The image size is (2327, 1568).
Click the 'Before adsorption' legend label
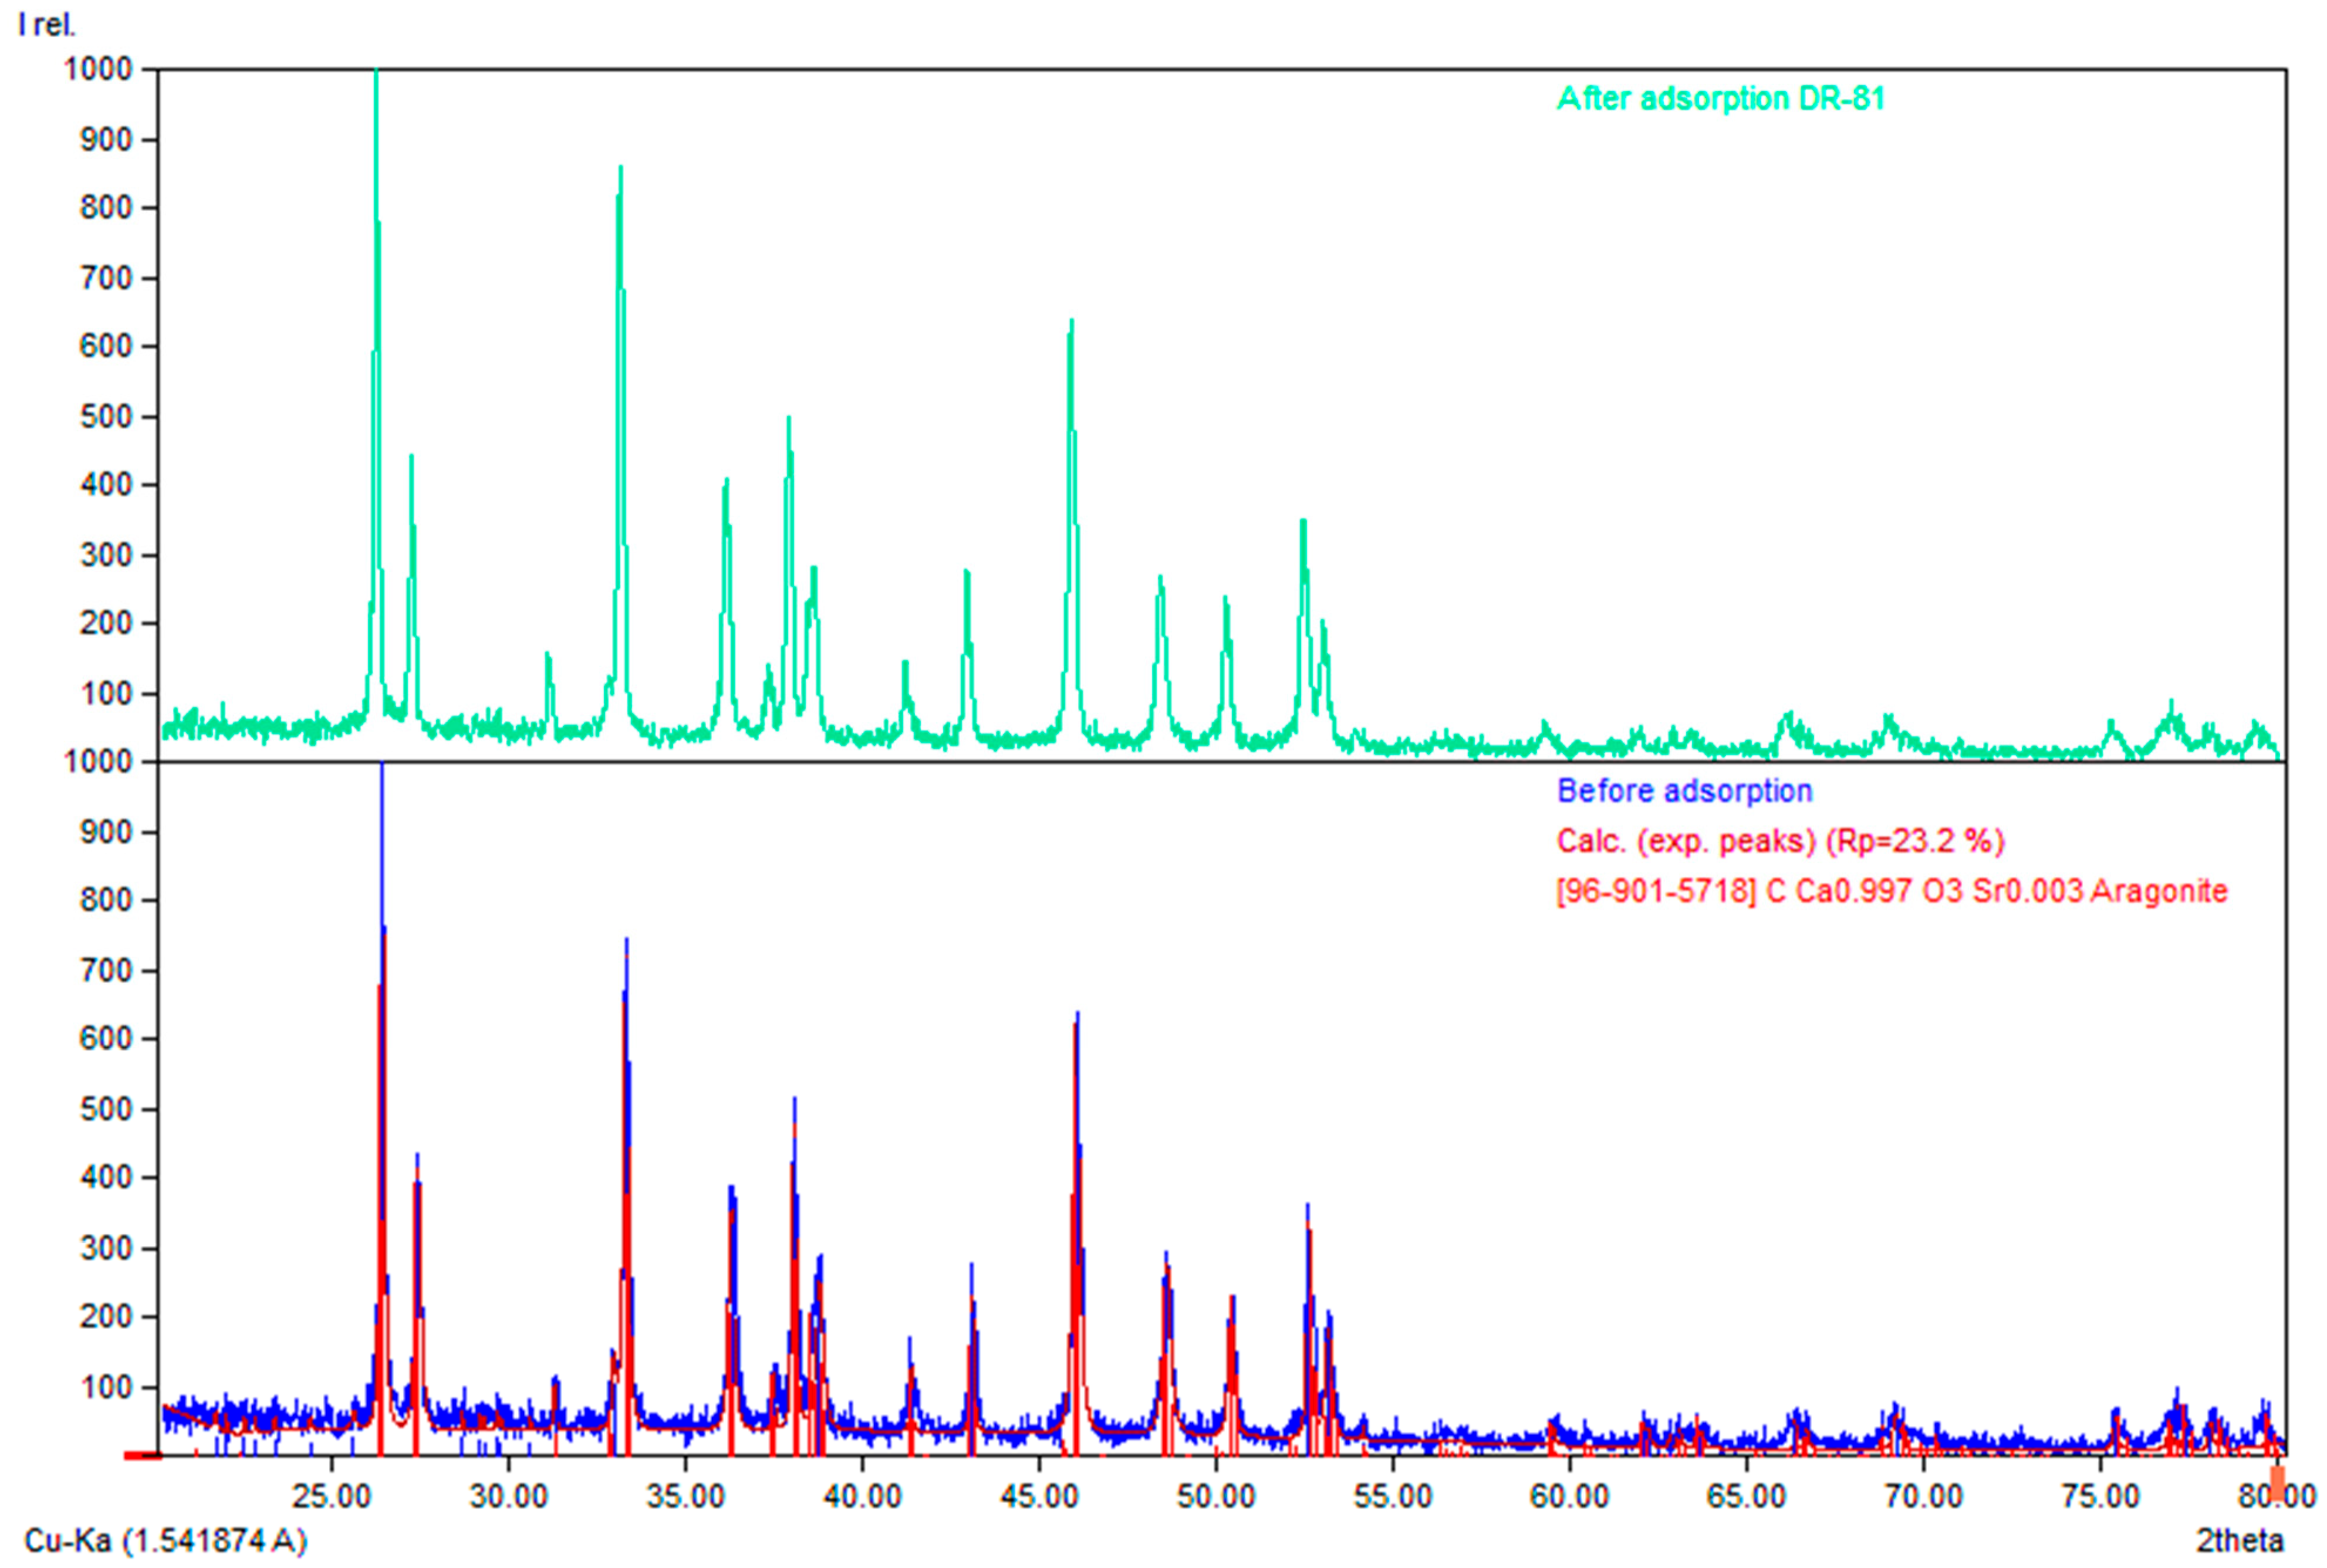pyautogui.click(x=1684, y=791)
